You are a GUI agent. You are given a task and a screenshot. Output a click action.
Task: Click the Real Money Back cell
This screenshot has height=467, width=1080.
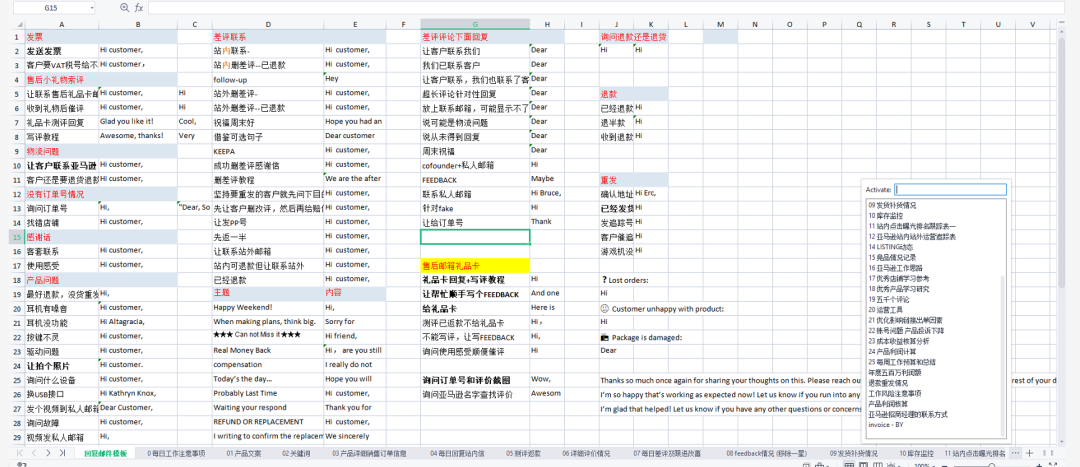268,351
